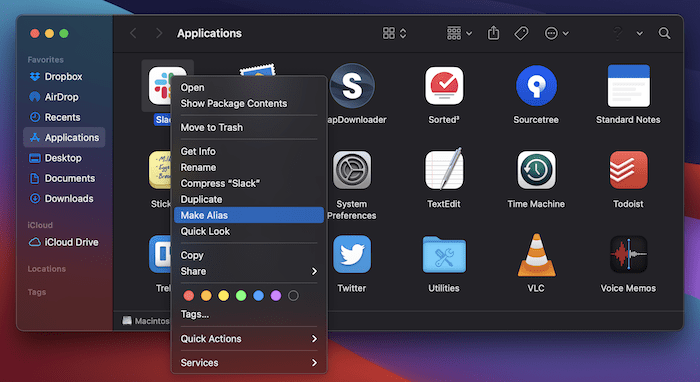Choose Make Alias
700x382 pixels.
coord(249,215)
